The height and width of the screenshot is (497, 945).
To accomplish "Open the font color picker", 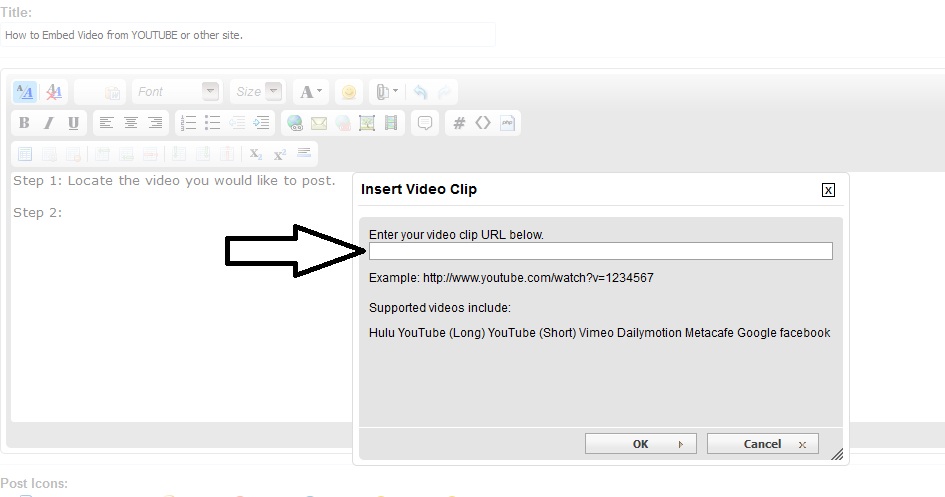I will tap(312, 92).
